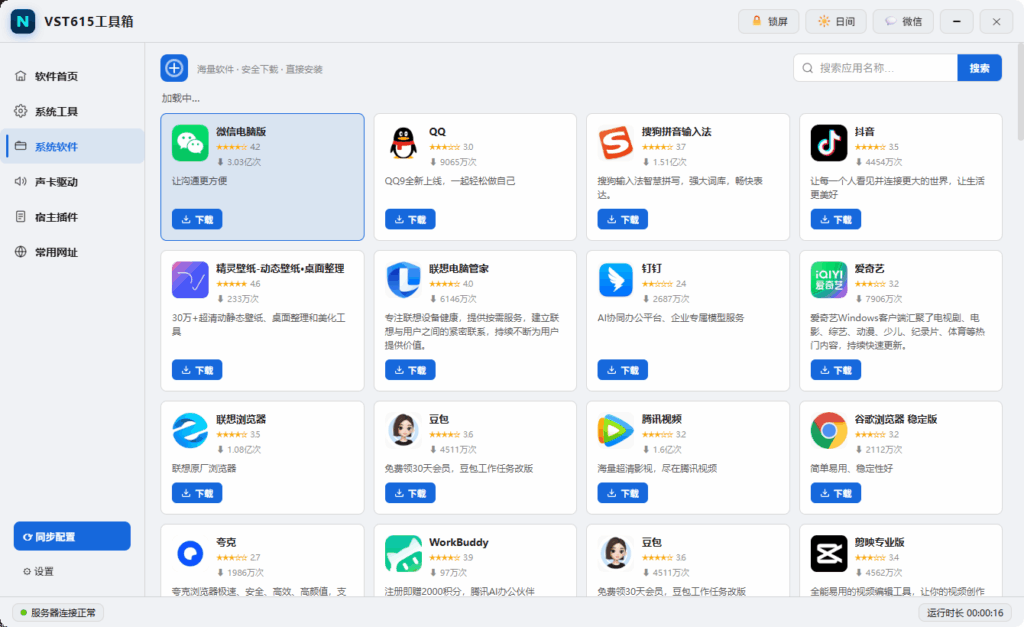
Task: Click the 联想电脑管家 shield icon
Action: [403, 280]
